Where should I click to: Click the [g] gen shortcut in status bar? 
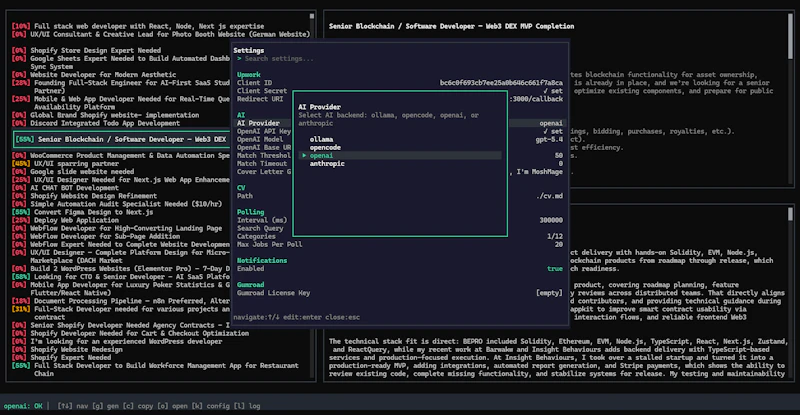pyautogui.click(x=105, y=406)
